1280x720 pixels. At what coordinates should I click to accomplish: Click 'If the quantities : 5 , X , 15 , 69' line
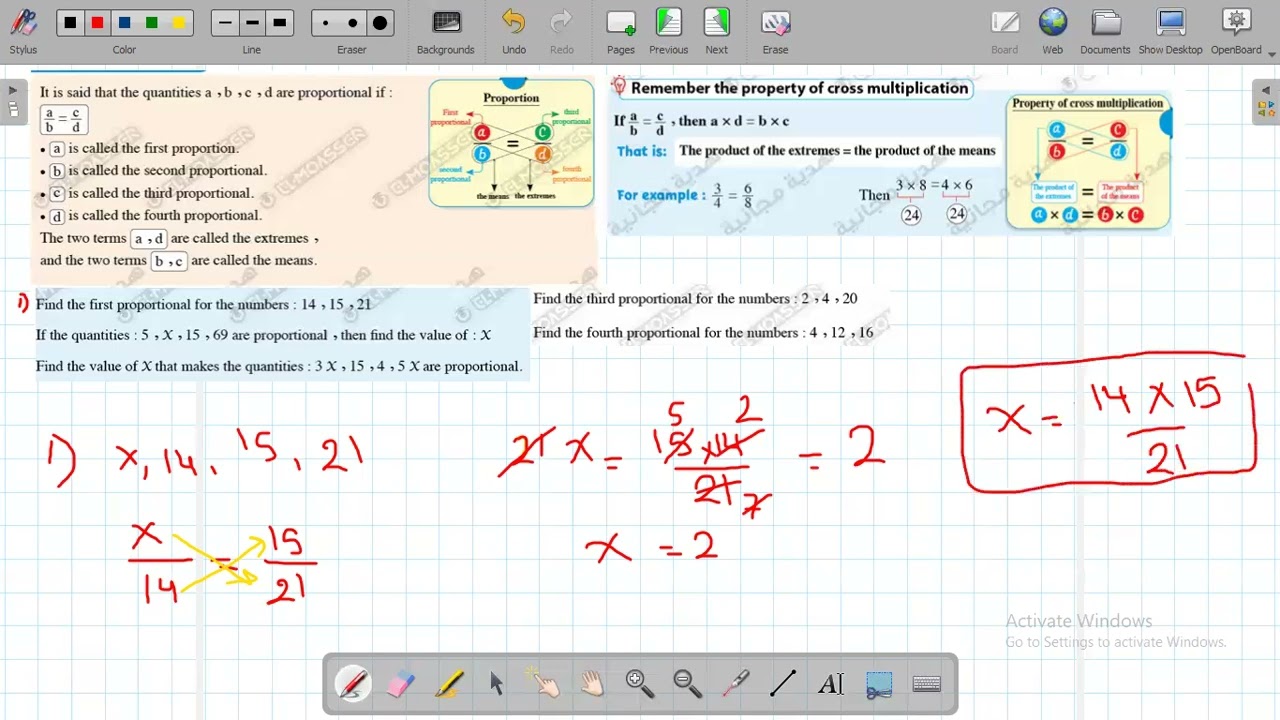(x=263, y=336)
